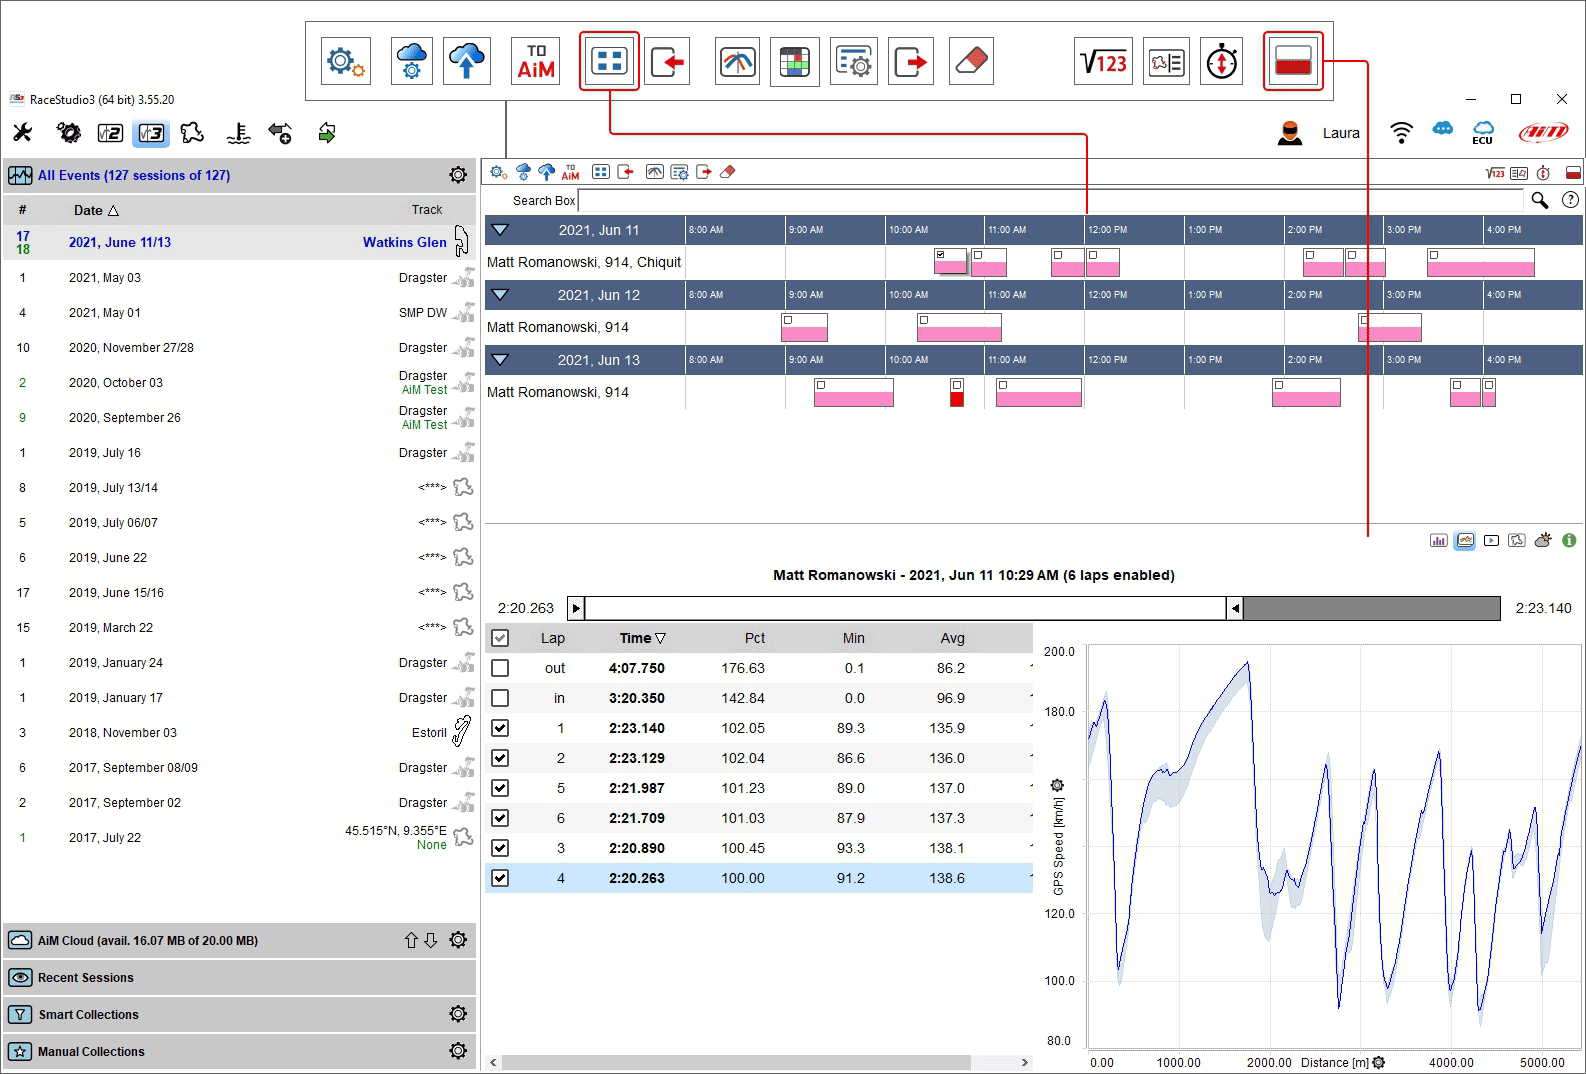Toggle the select-all laps header checkbox

click(x=500, y=638)
